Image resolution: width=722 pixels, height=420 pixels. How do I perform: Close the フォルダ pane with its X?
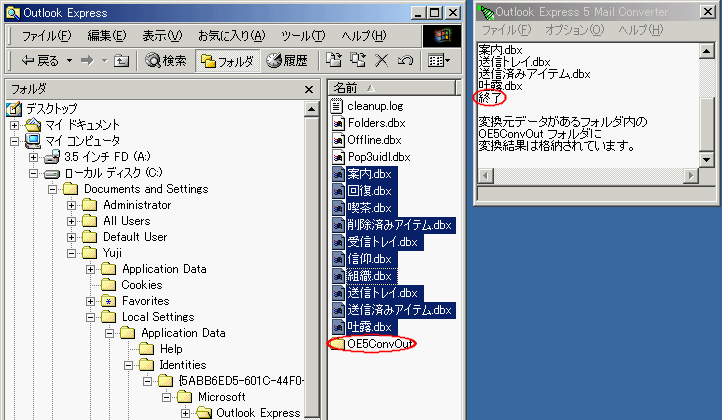pos(309,89)
